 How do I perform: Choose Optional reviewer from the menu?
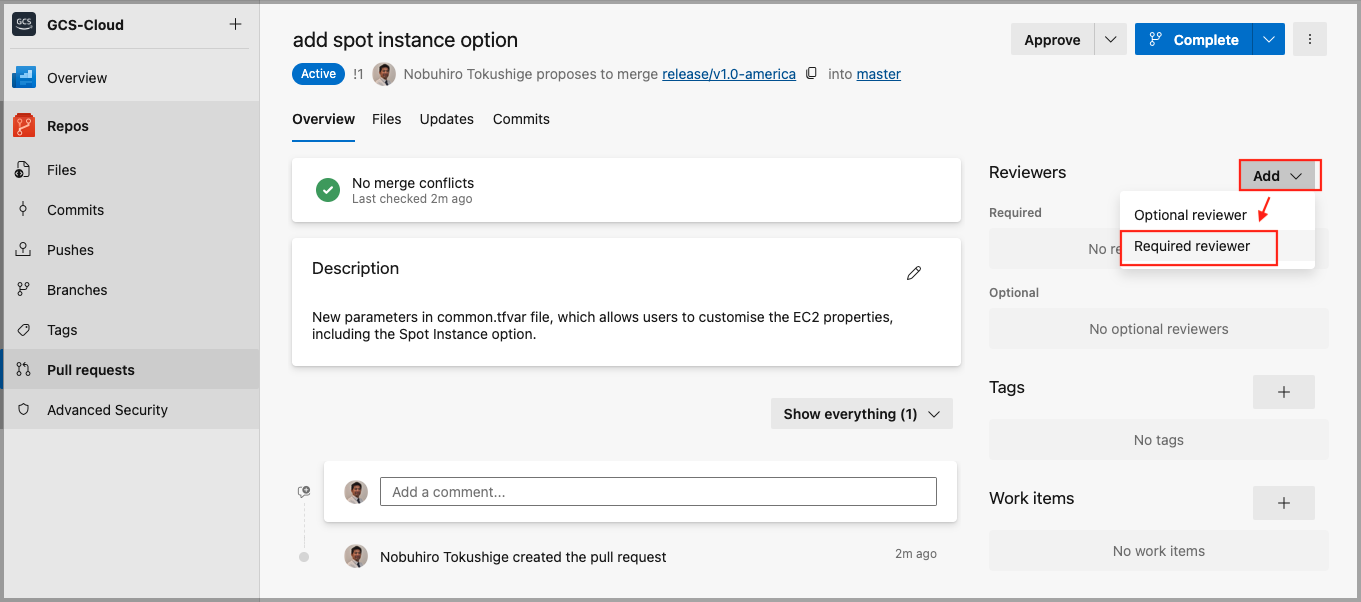point(1190,215)
